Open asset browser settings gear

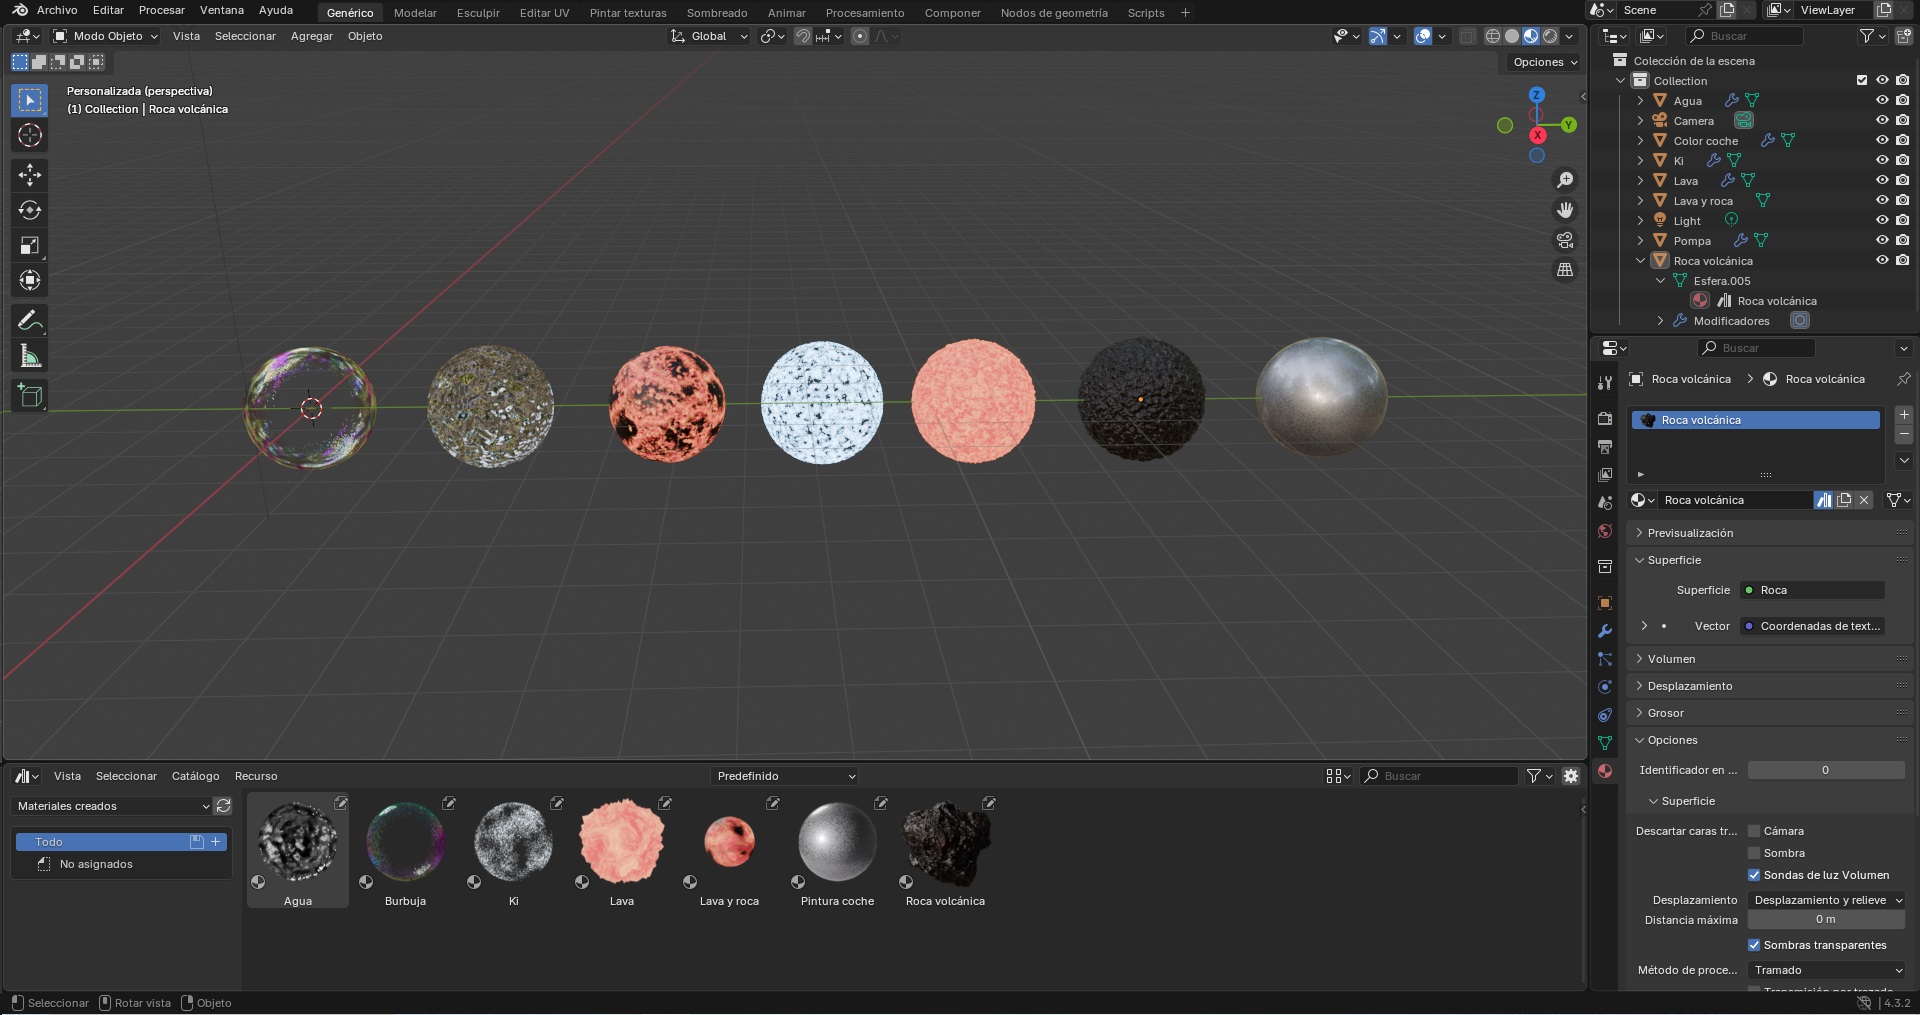tap(1571, 776)
